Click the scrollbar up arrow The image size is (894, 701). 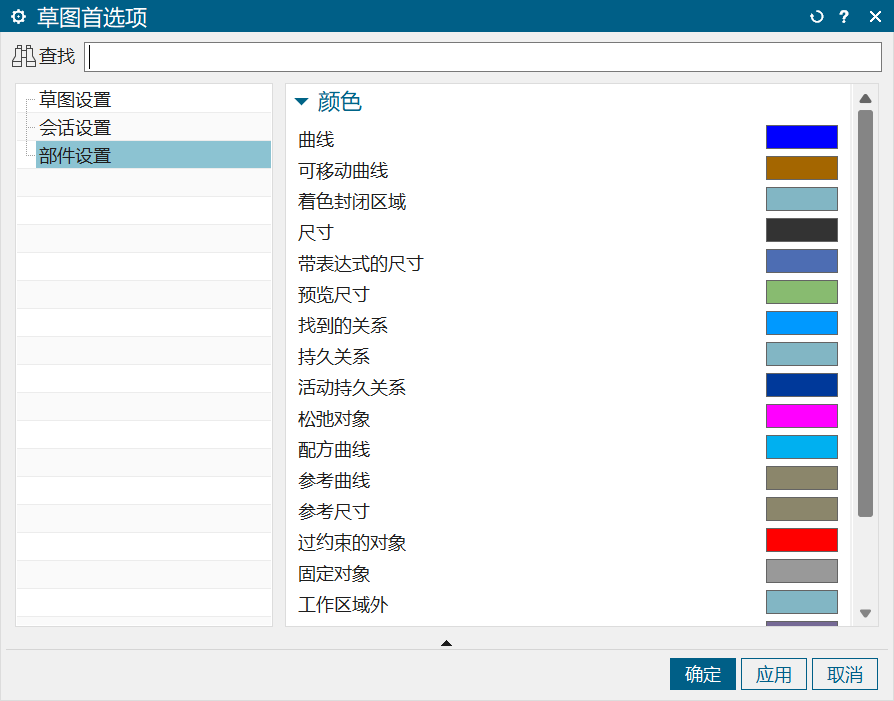[865, 99]
